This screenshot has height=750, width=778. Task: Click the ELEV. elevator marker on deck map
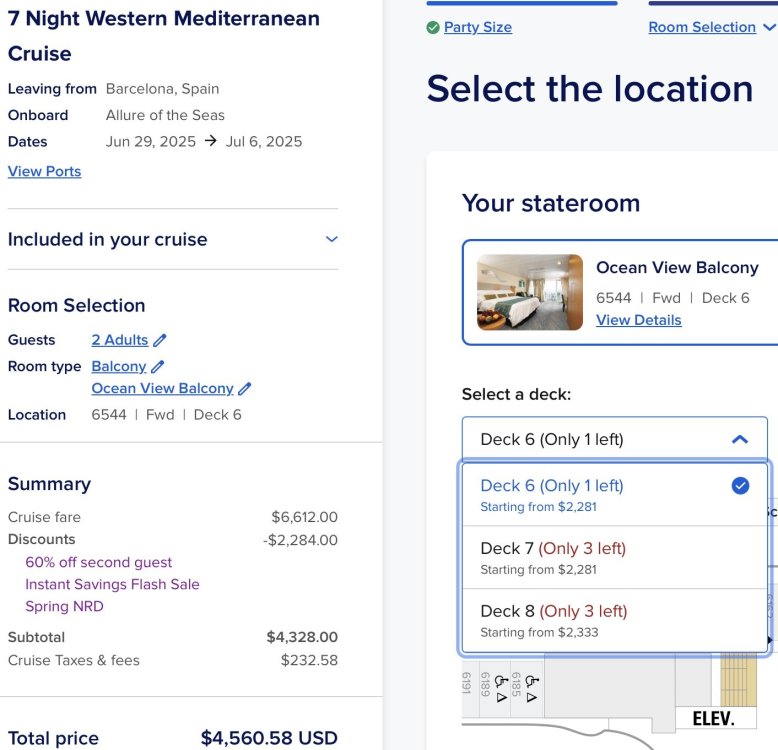tap(713, 718)
